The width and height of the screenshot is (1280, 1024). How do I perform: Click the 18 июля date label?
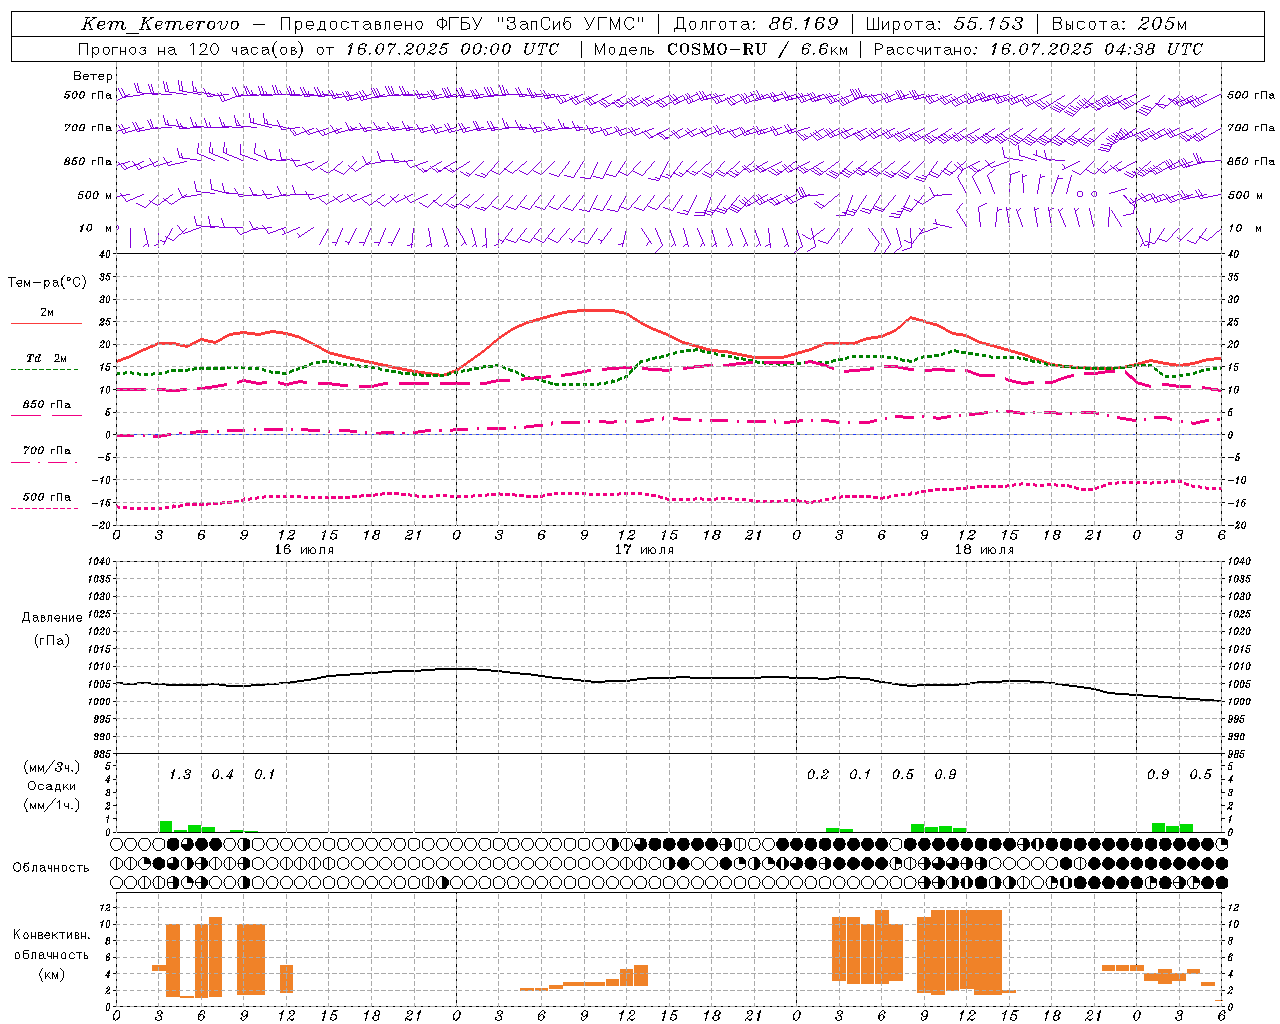point(984,550)
